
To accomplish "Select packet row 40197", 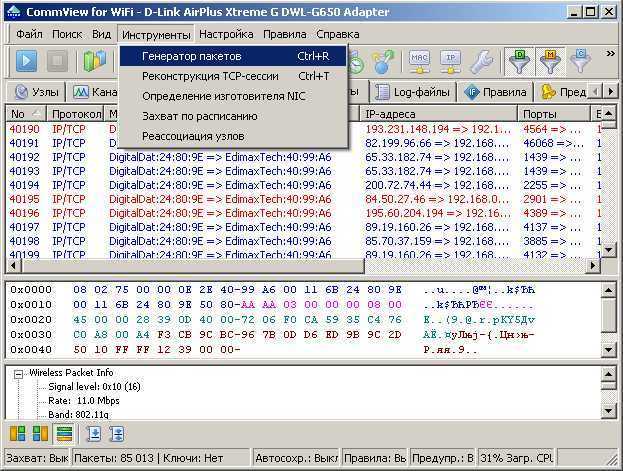I will [x=304, y=227].
